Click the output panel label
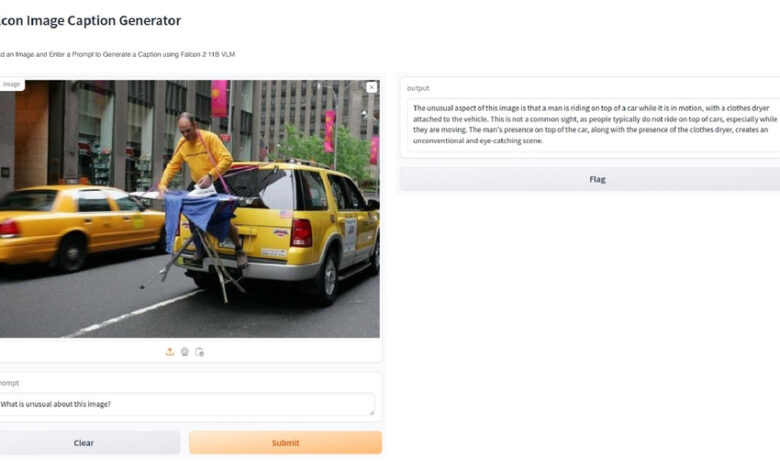 (418, 88)
